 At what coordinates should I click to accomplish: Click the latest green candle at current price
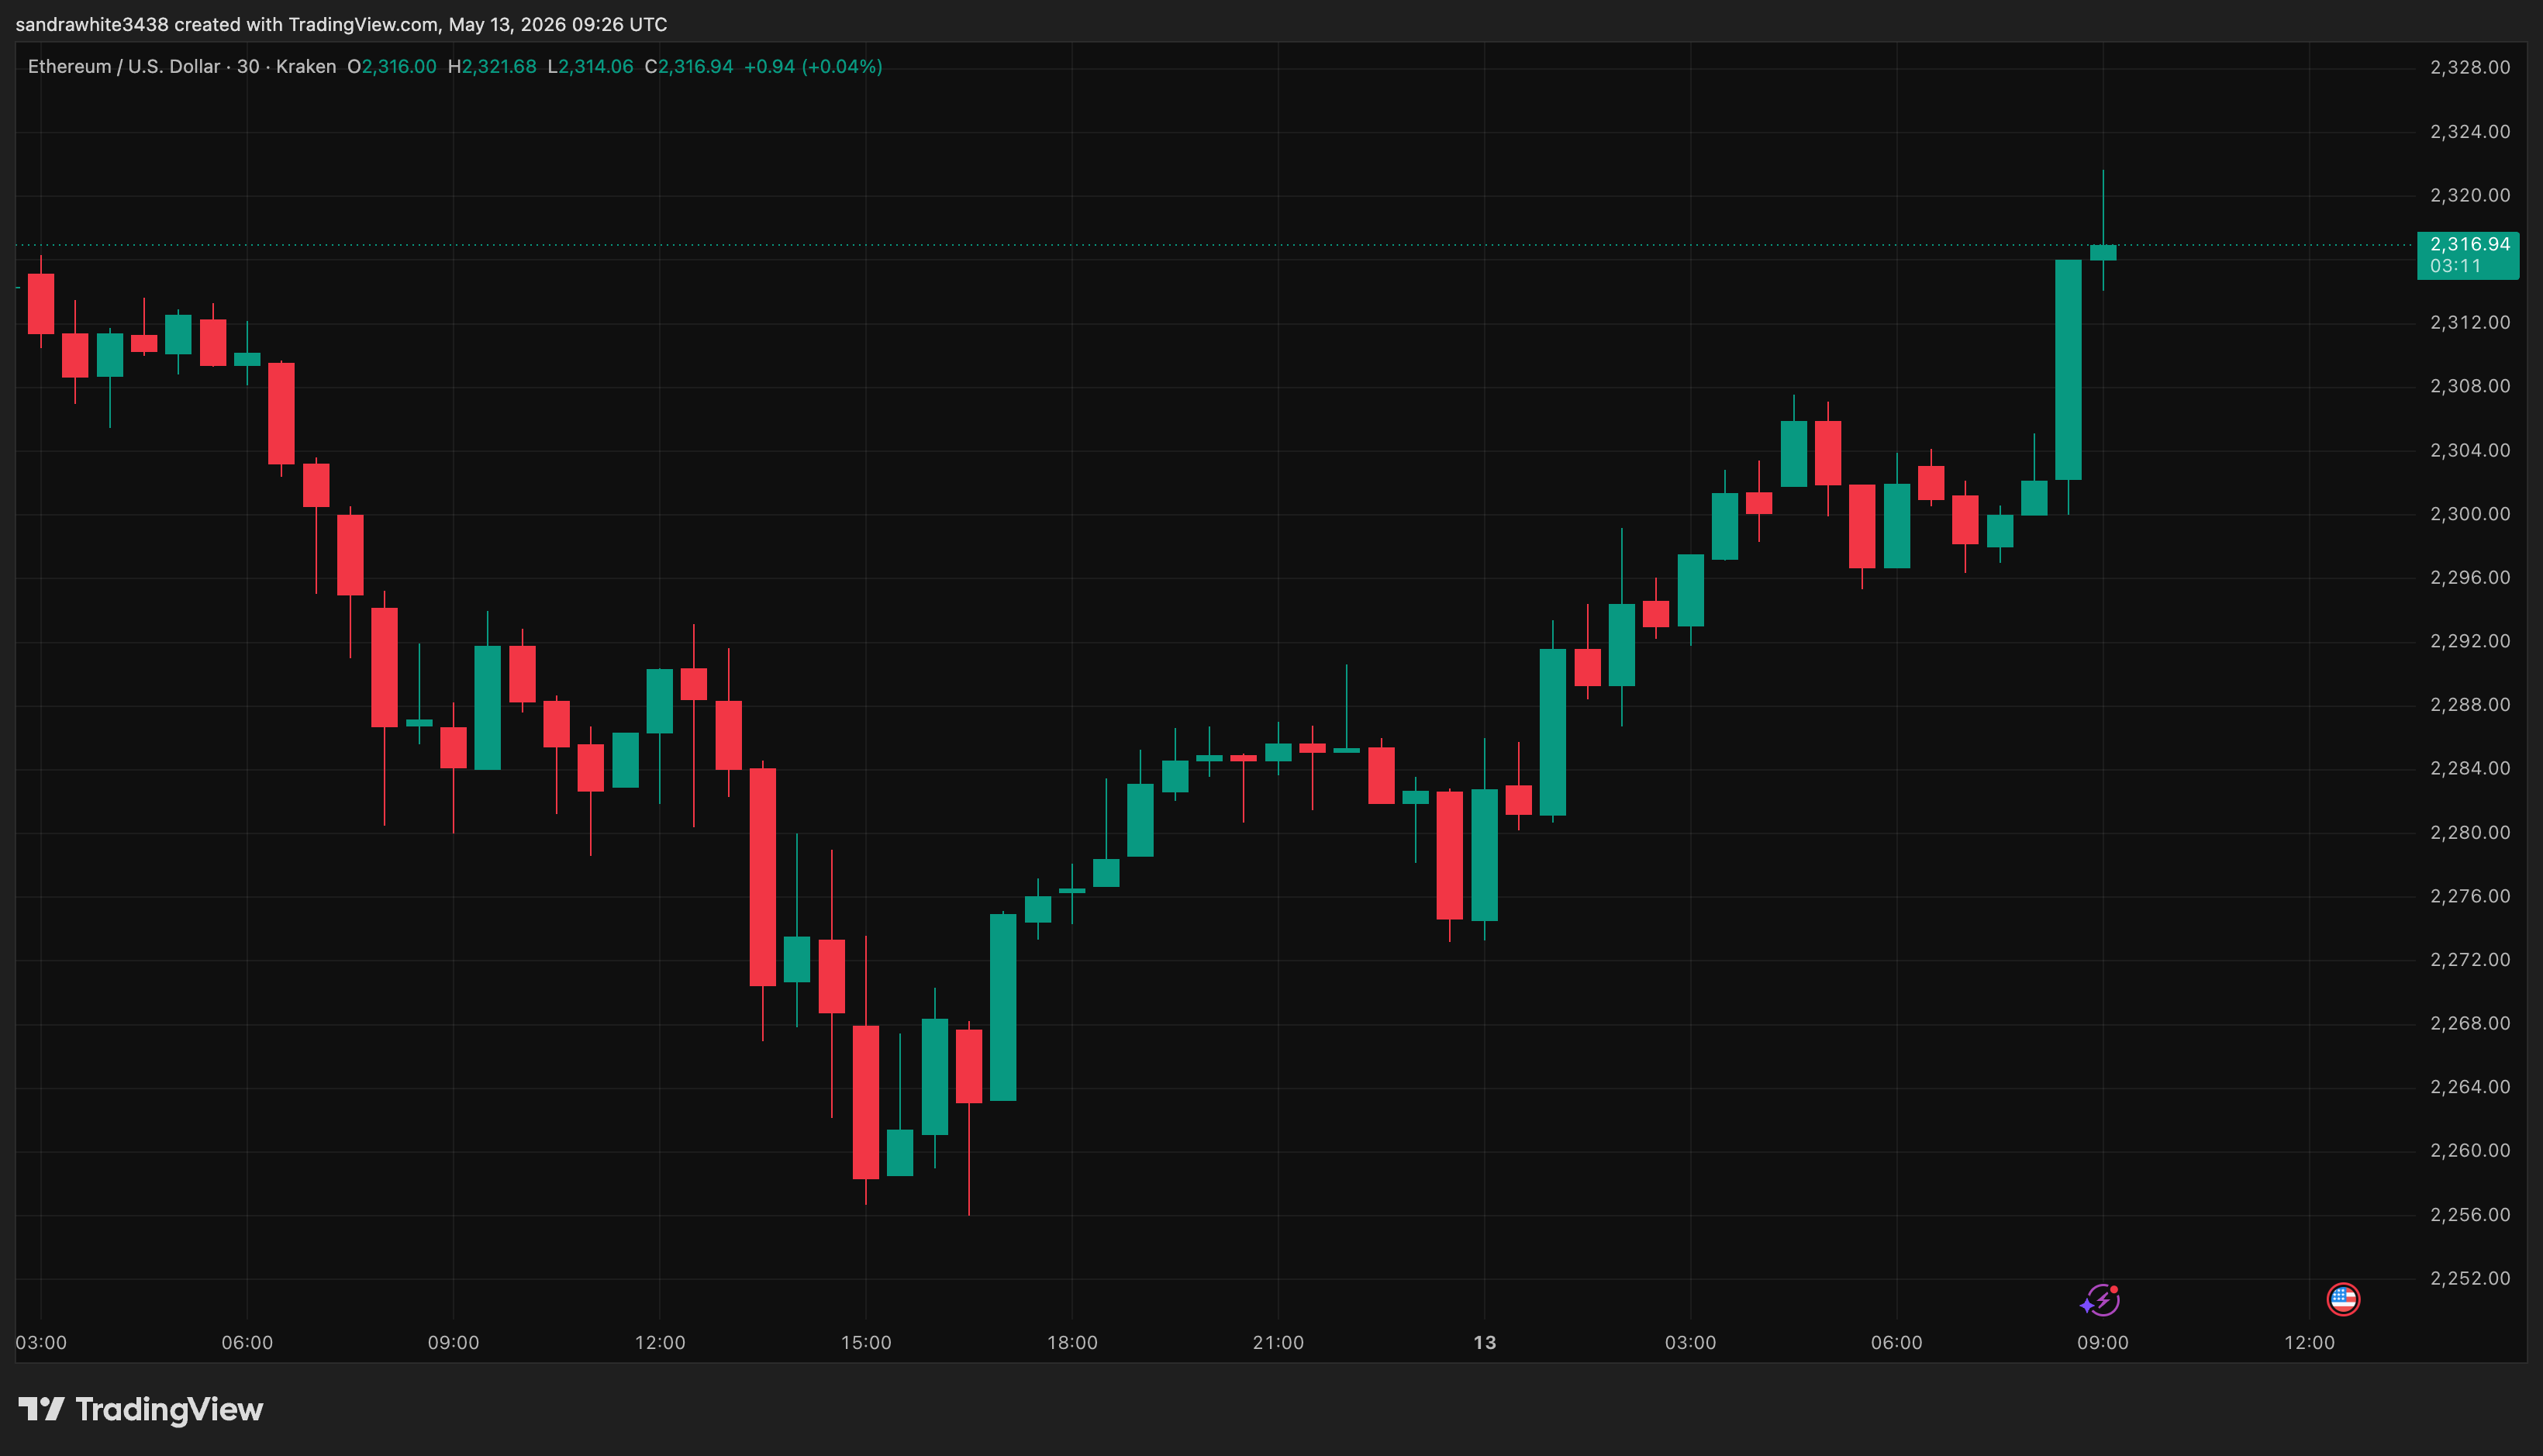coord(2103,252)
